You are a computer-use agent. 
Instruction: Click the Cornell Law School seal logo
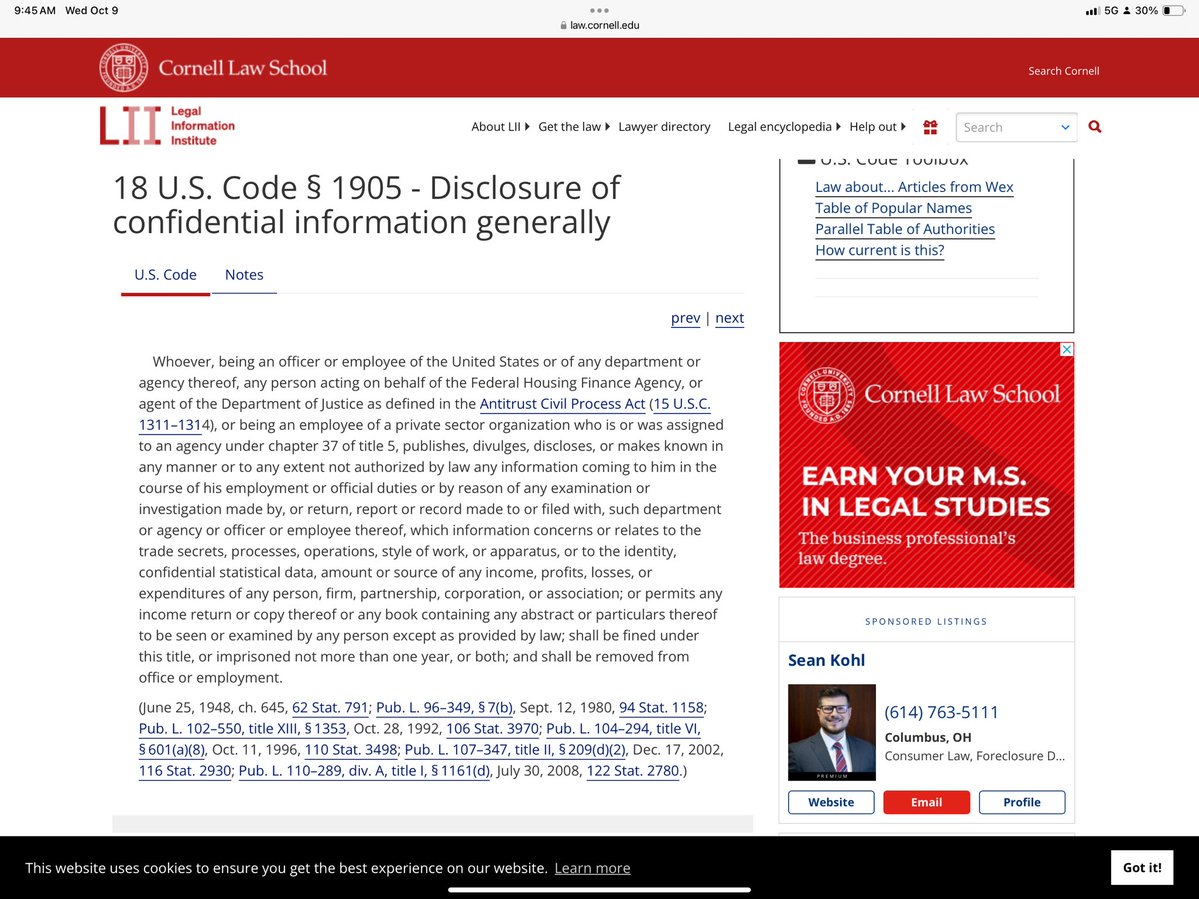pos(124,68)
